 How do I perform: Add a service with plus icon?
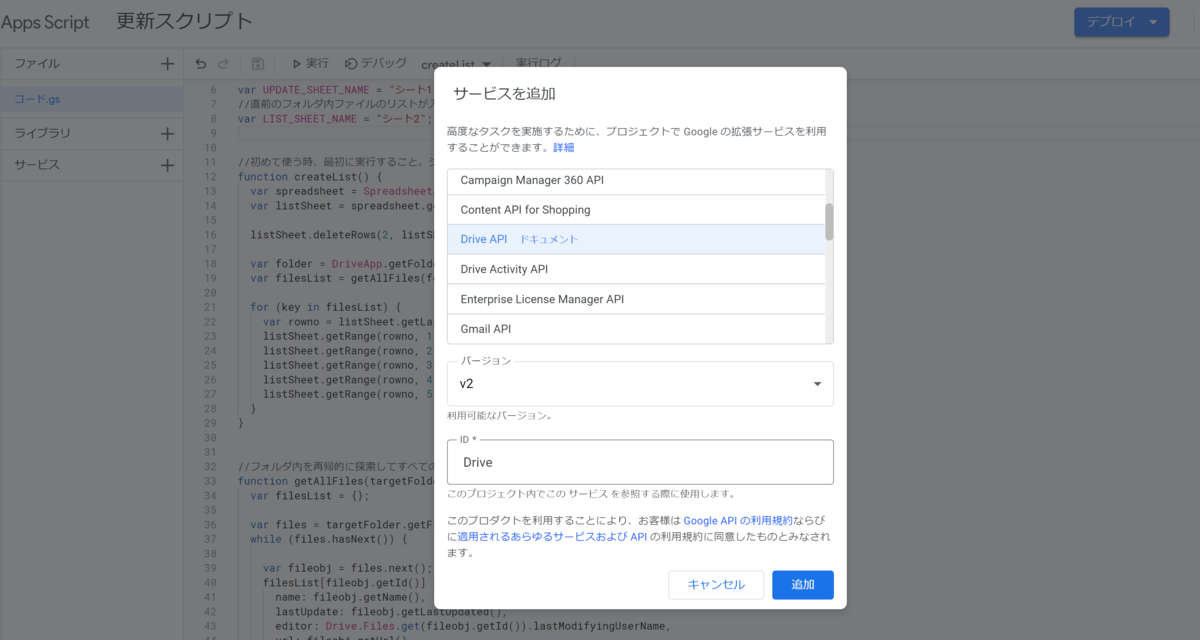[x=167, y=165]
